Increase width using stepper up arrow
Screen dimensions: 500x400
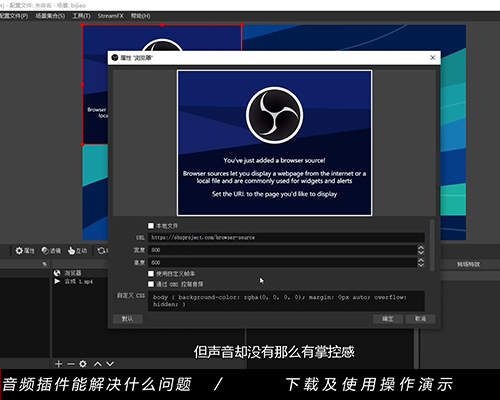click(421, 248)
